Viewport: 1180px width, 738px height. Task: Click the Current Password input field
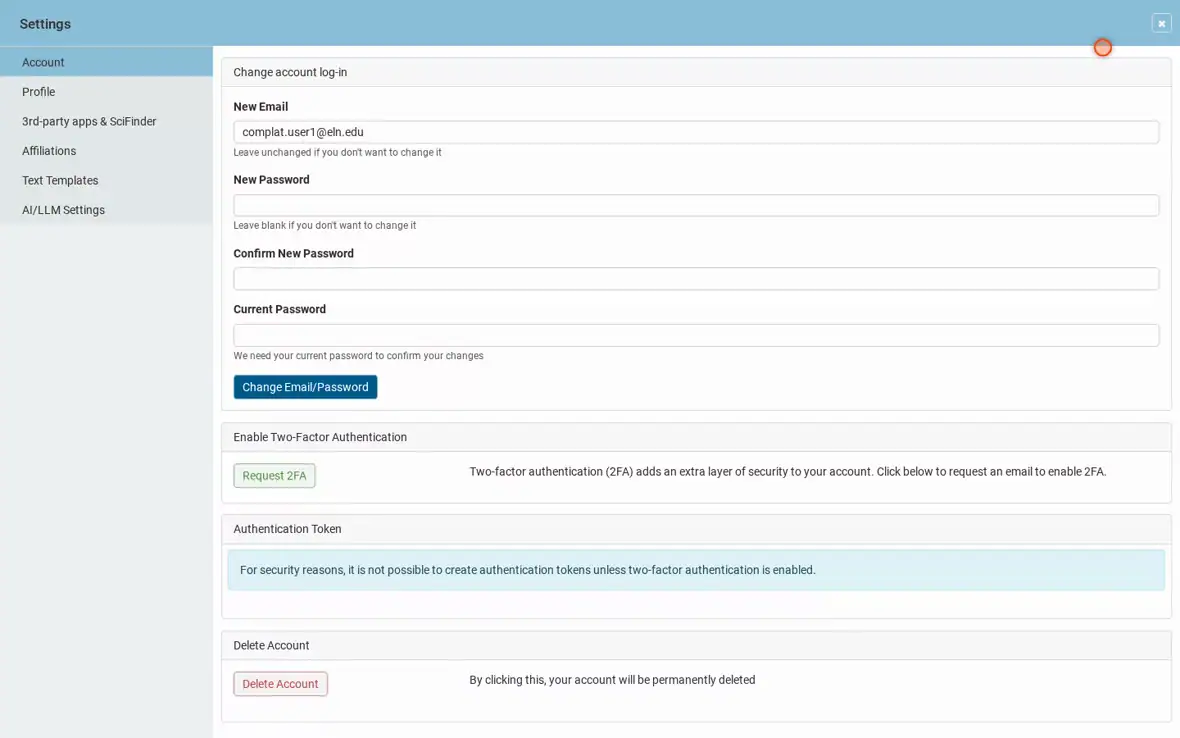[695, 335]
